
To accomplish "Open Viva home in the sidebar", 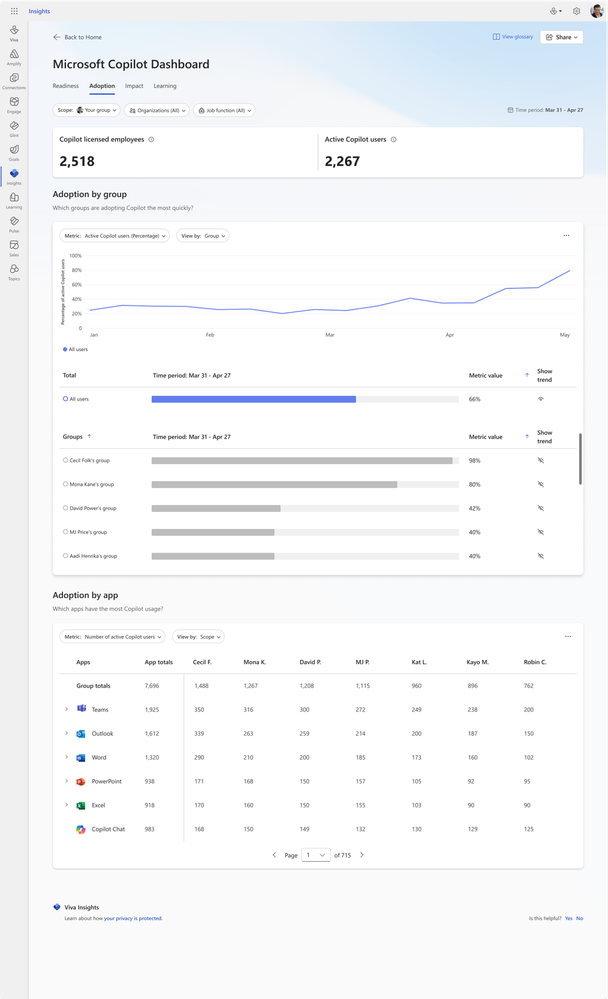I will 14,33.
